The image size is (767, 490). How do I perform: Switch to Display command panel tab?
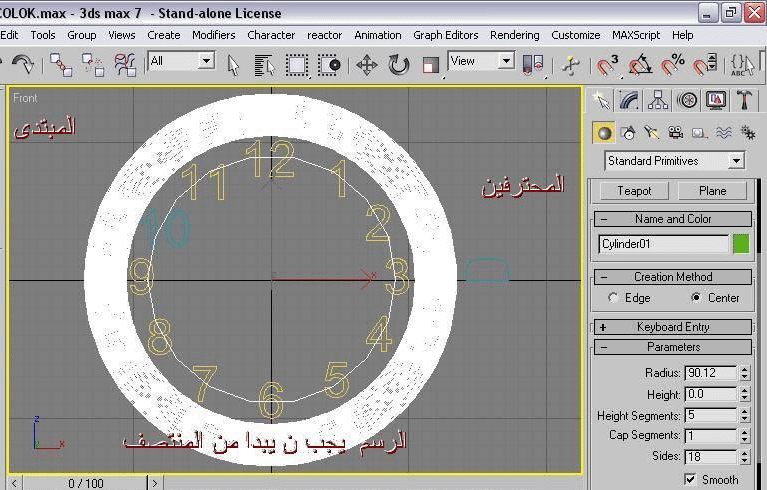(x=716, y=100)
